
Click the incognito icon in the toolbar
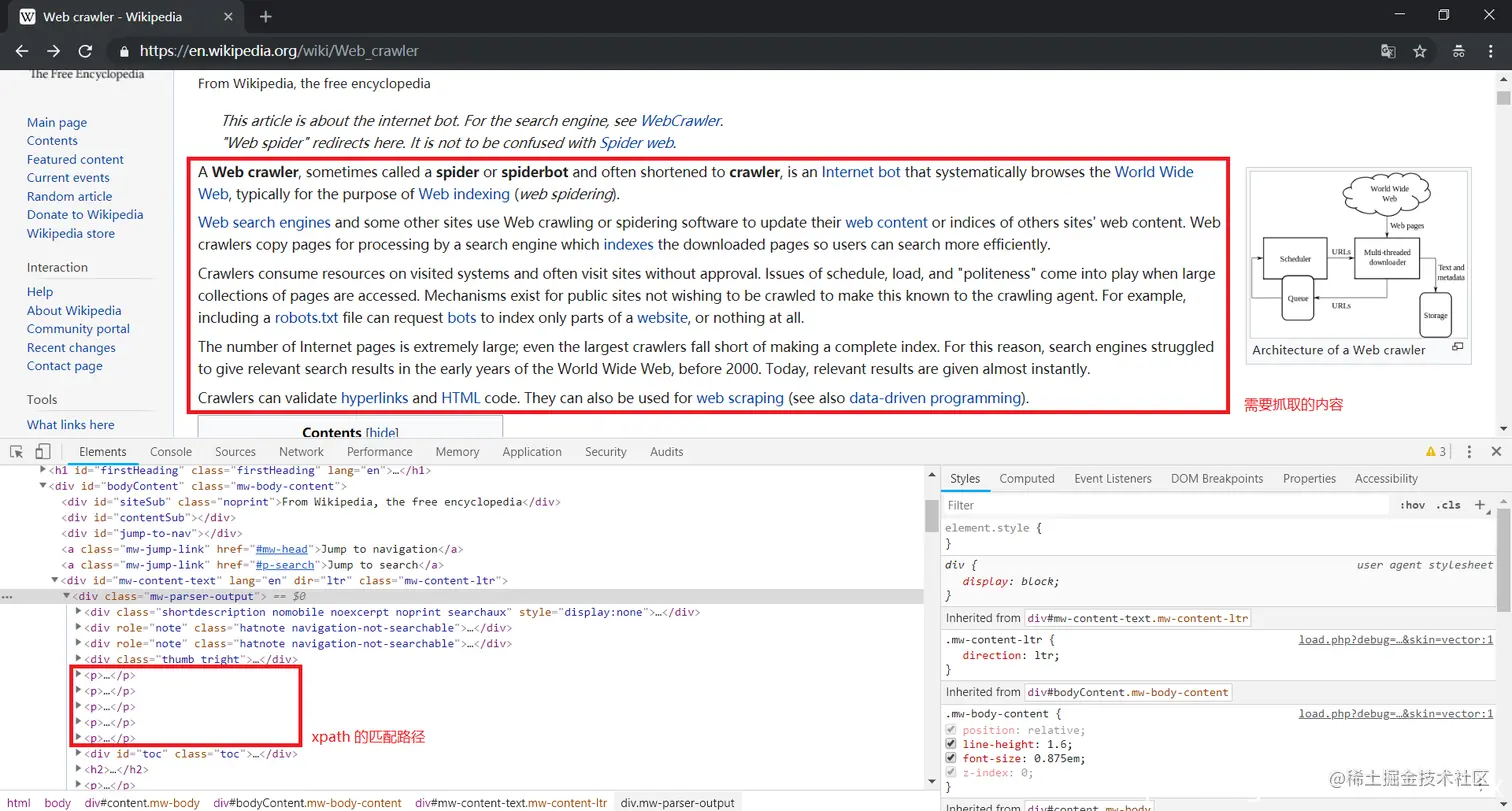pyautogui.click(x=1459, y=51)
